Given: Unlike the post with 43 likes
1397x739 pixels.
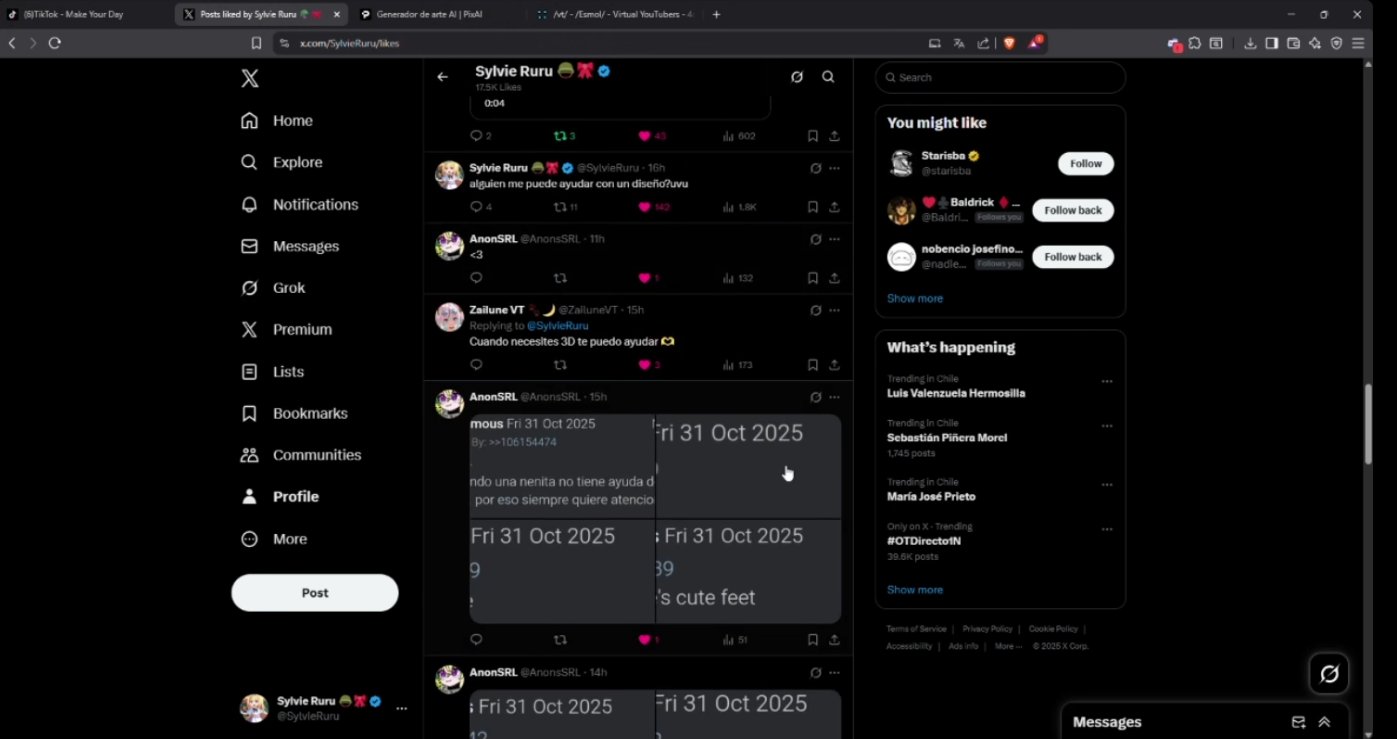Looking at the screenshot, I should 645,136.
